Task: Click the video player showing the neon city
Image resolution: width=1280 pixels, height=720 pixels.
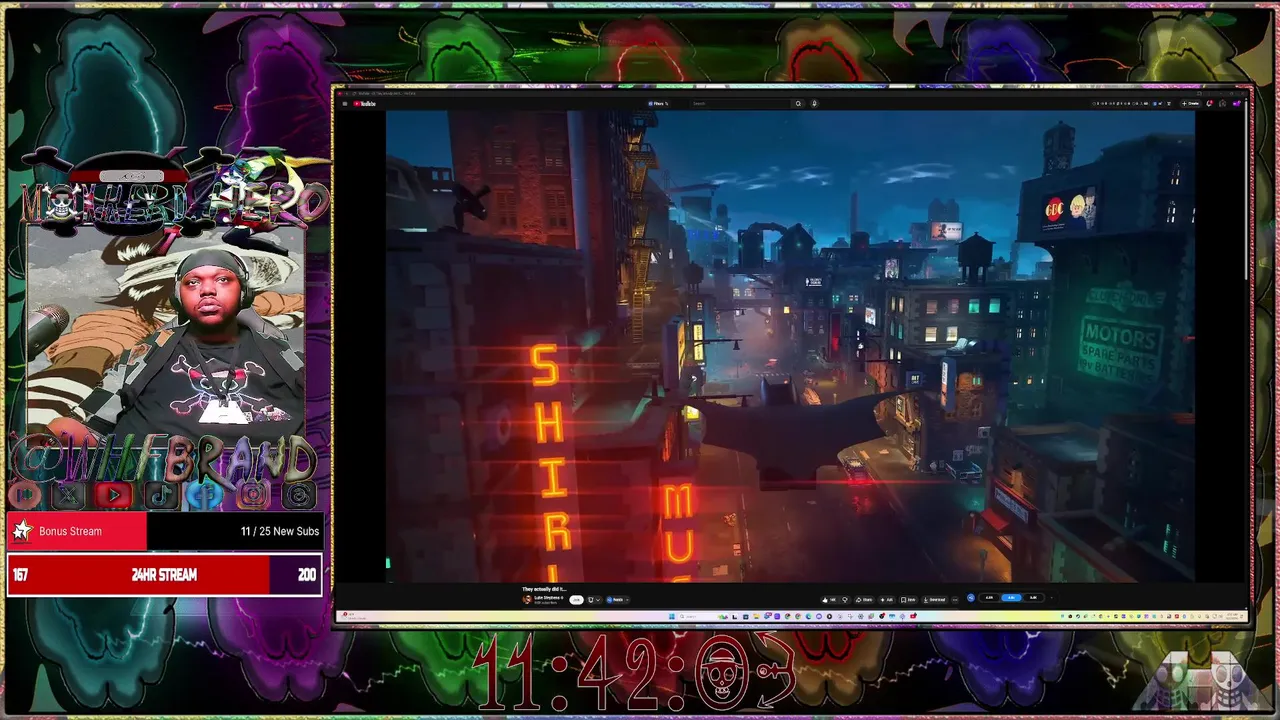Action: (790, 345)
